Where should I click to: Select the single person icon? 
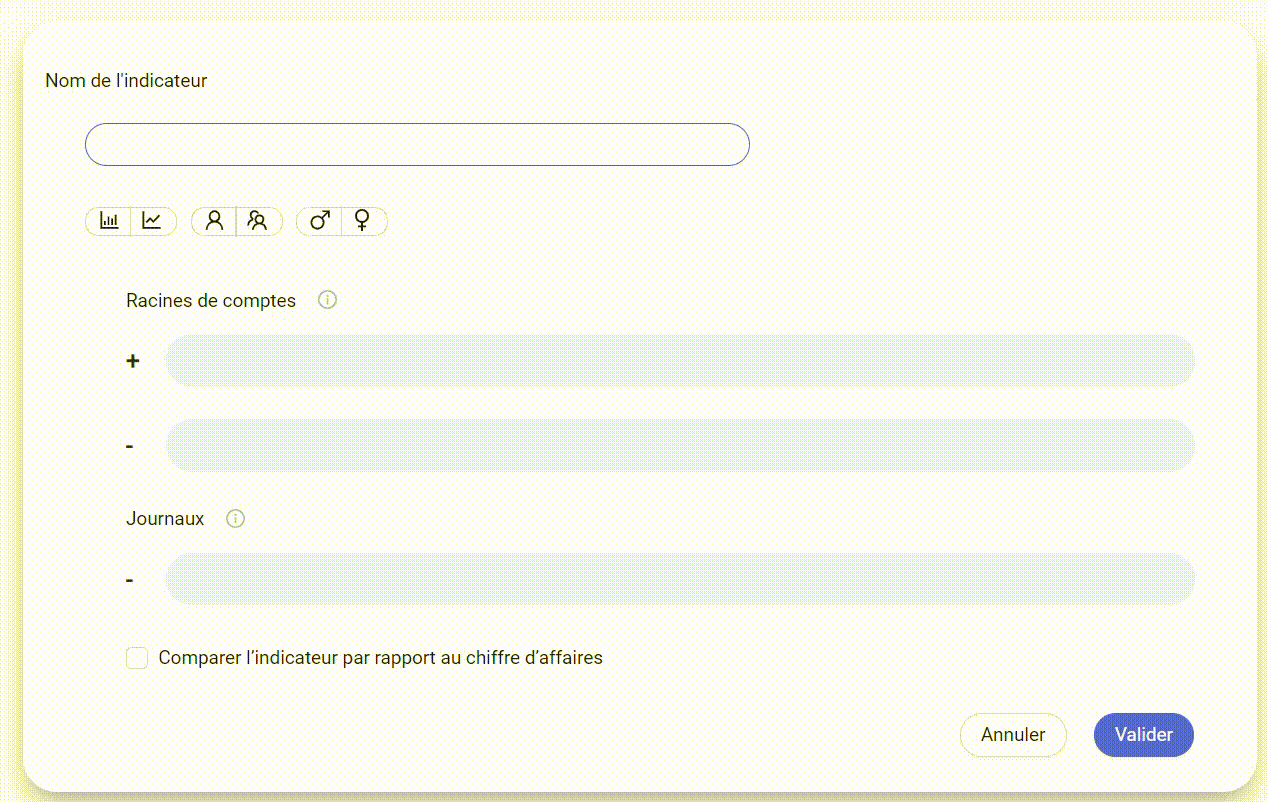(x=214, y=221)
